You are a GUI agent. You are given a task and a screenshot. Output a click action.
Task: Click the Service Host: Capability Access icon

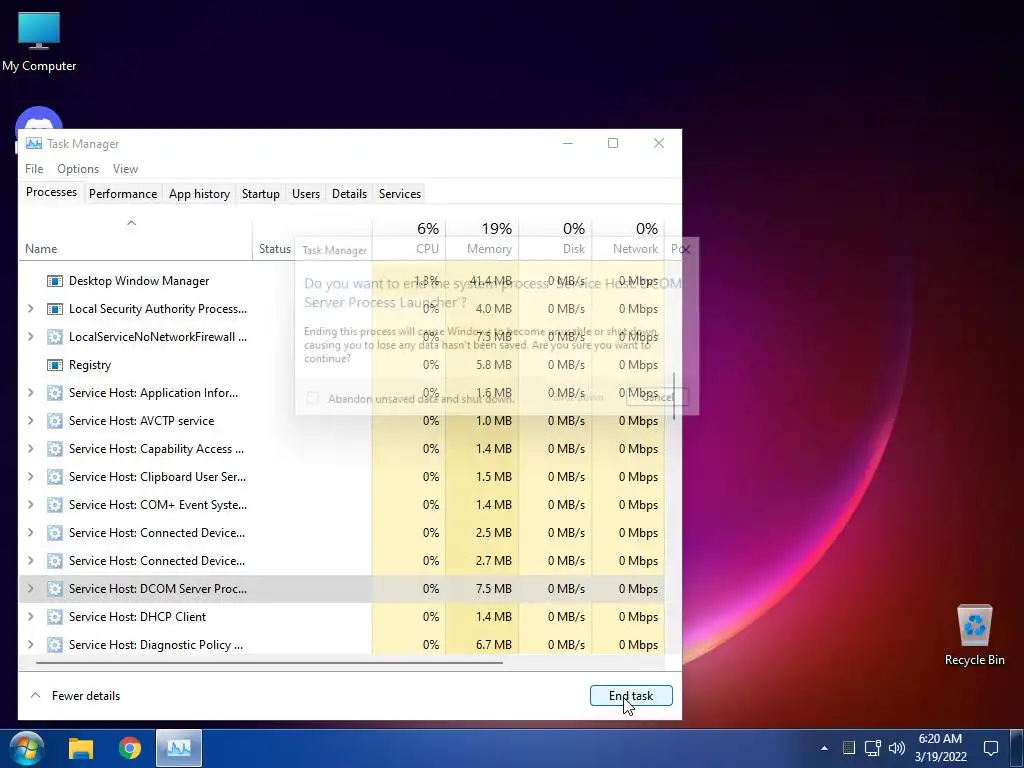[x=55, y=449]
